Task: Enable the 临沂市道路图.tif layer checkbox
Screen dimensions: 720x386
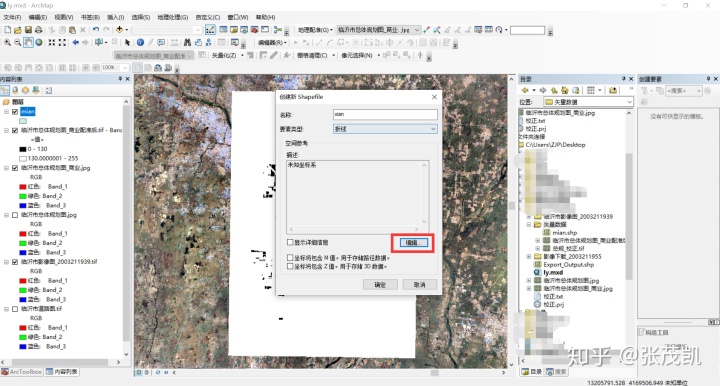Action: [15, 309]
